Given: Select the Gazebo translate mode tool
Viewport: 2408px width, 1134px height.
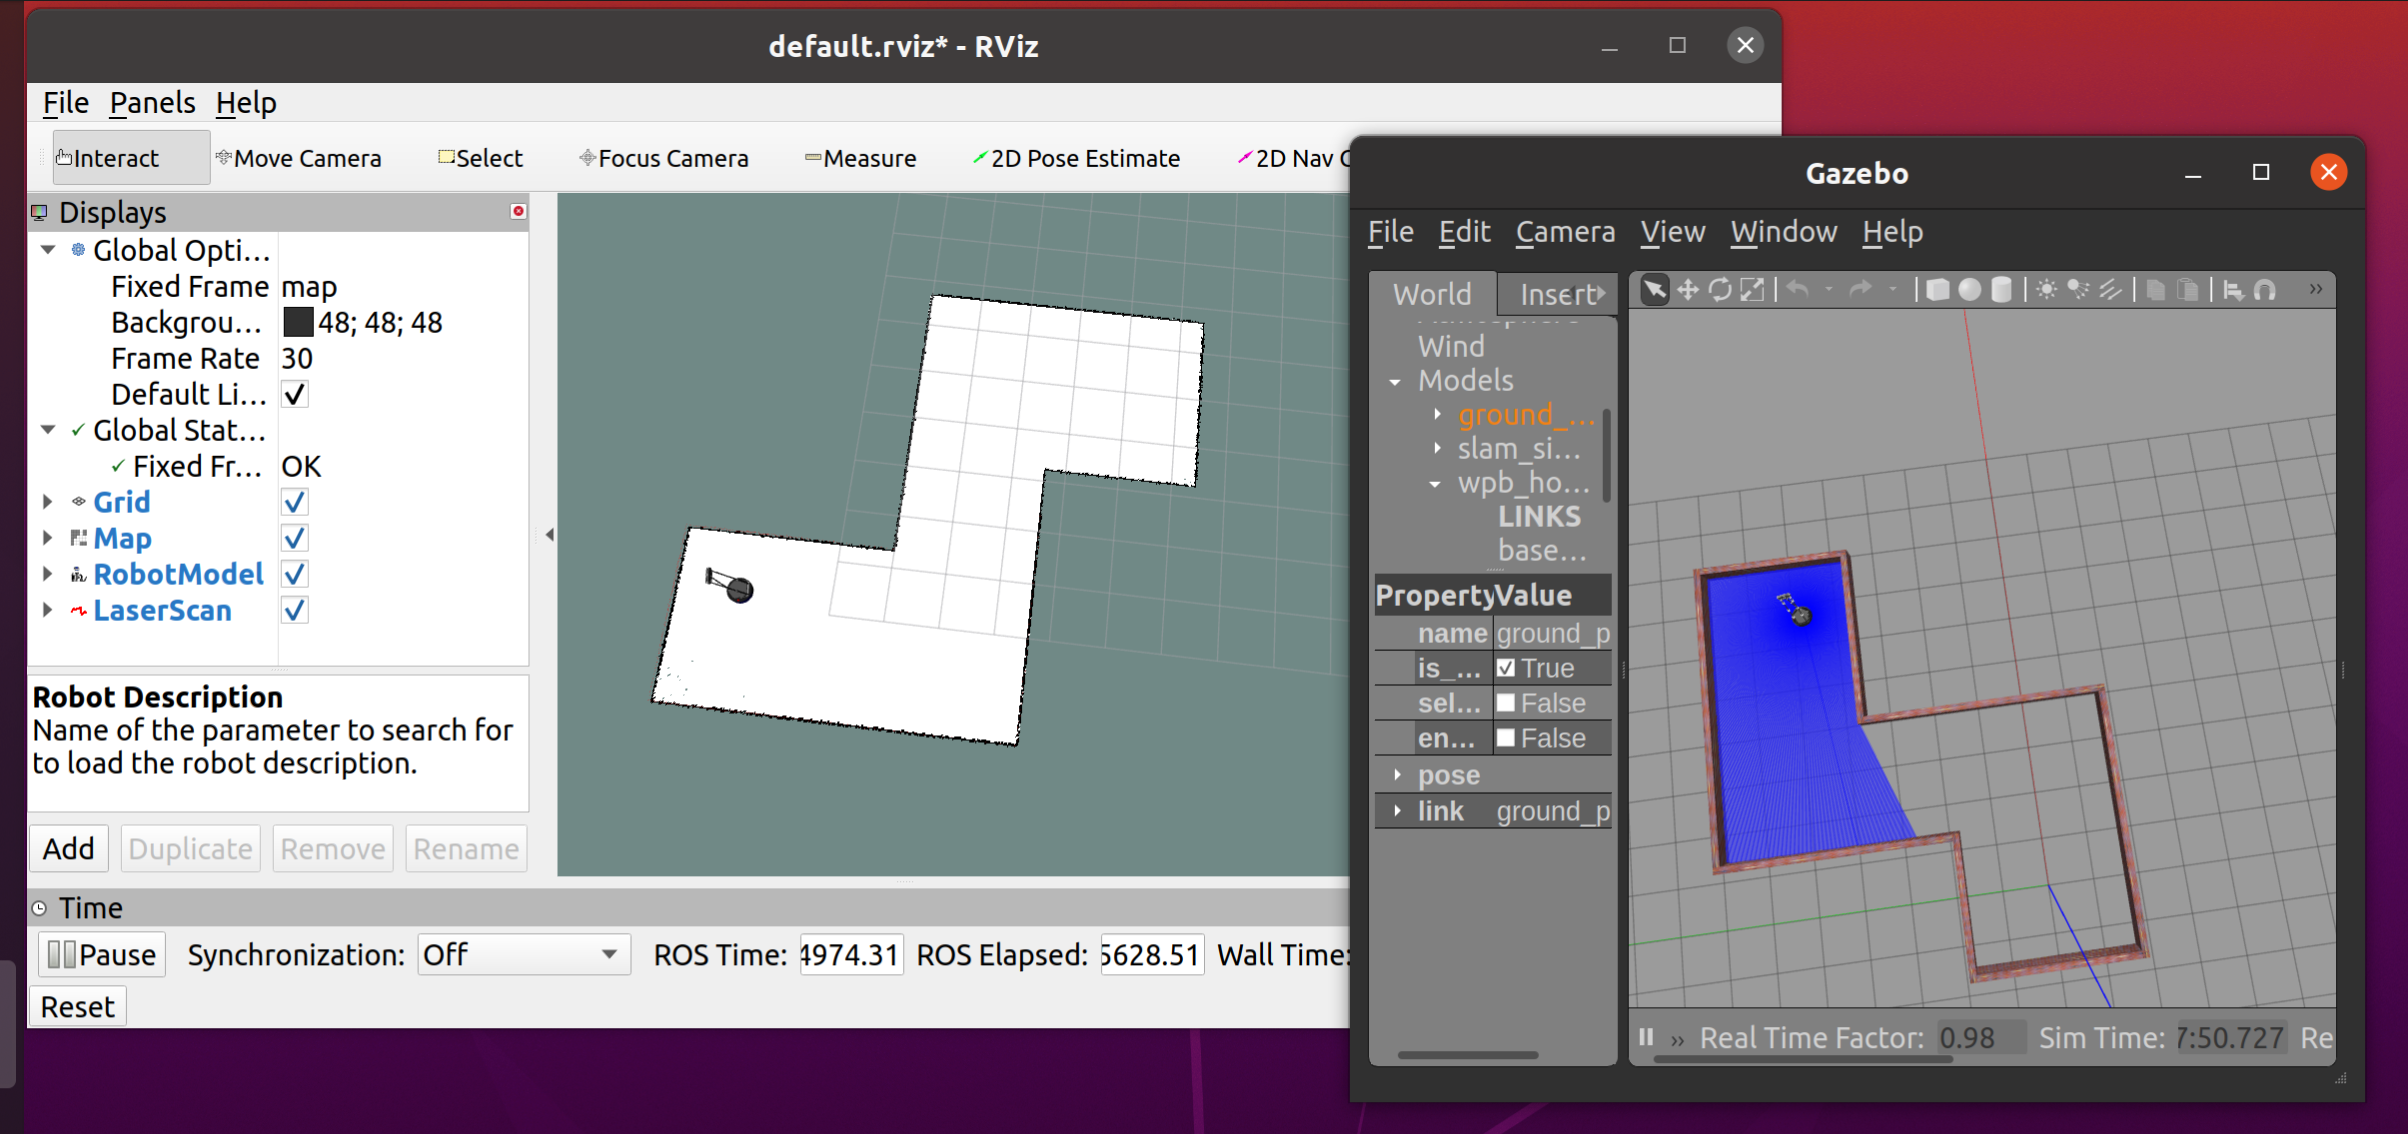Looking at the screenshot, I should [1687, 290].
